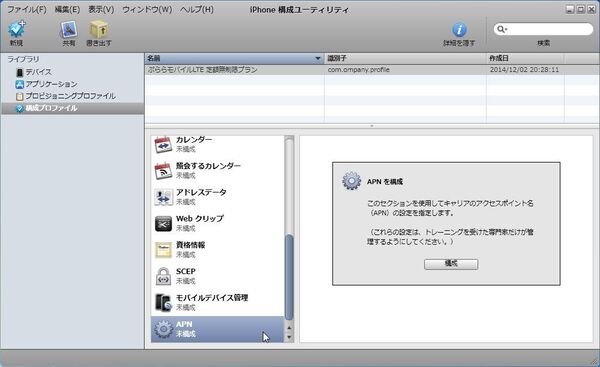Viewport: 600px width, 367px height.
Task: Click the search magnifier icon
Action: [501, 29]
